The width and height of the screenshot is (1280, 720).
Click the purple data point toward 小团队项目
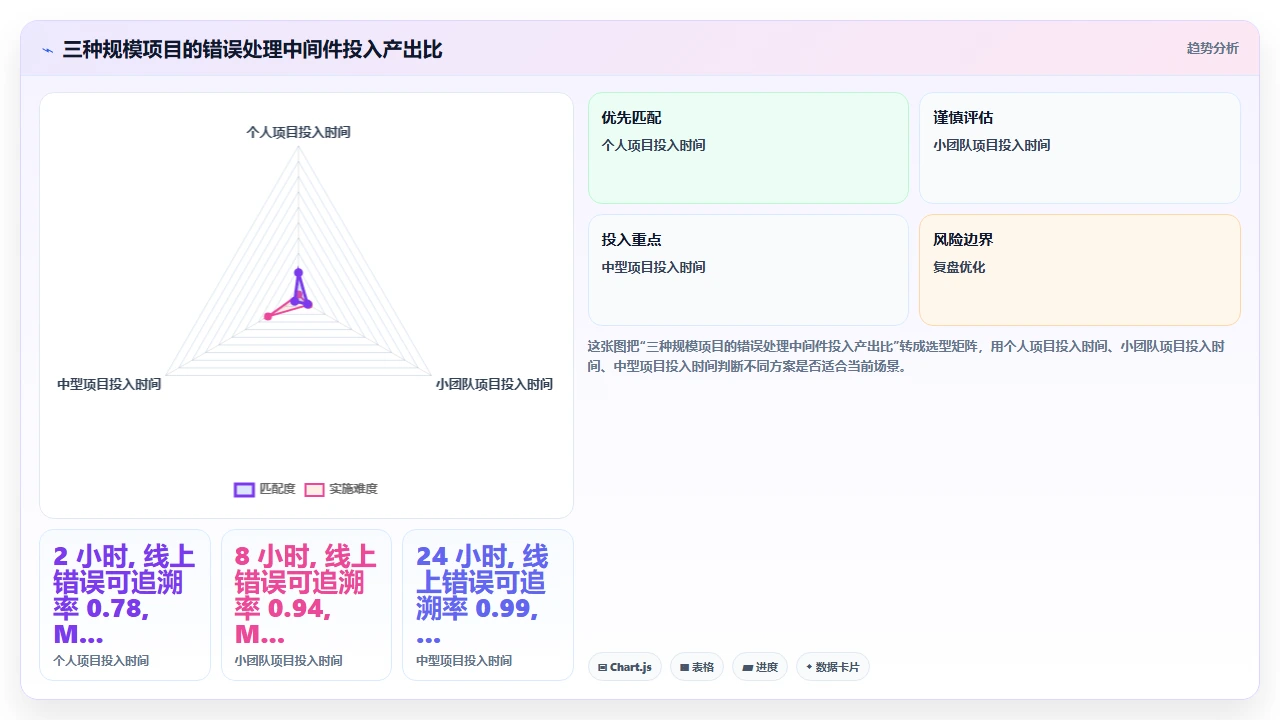(308, 304)
